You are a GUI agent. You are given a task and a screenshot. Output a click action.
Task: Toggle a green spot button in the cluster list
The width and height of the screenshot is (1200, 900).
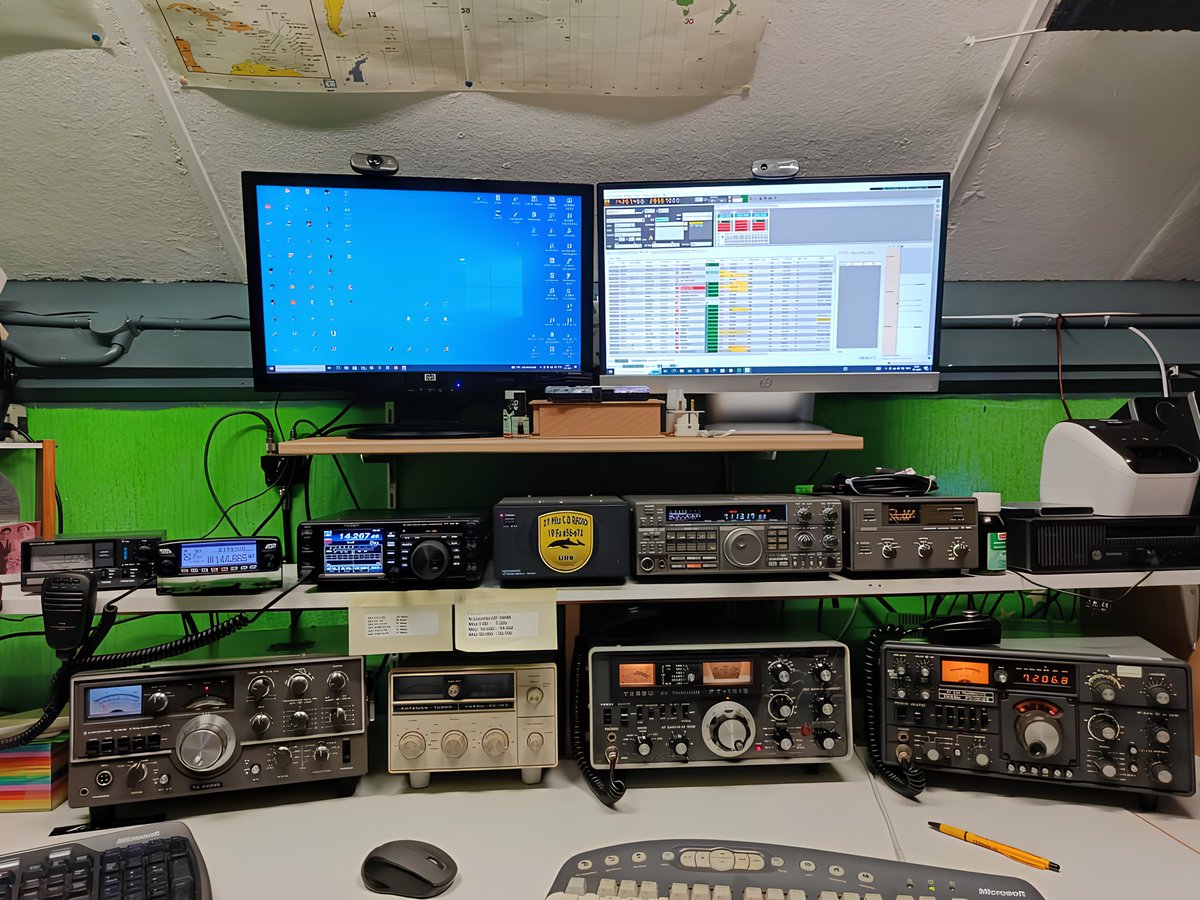click(712, 309)
